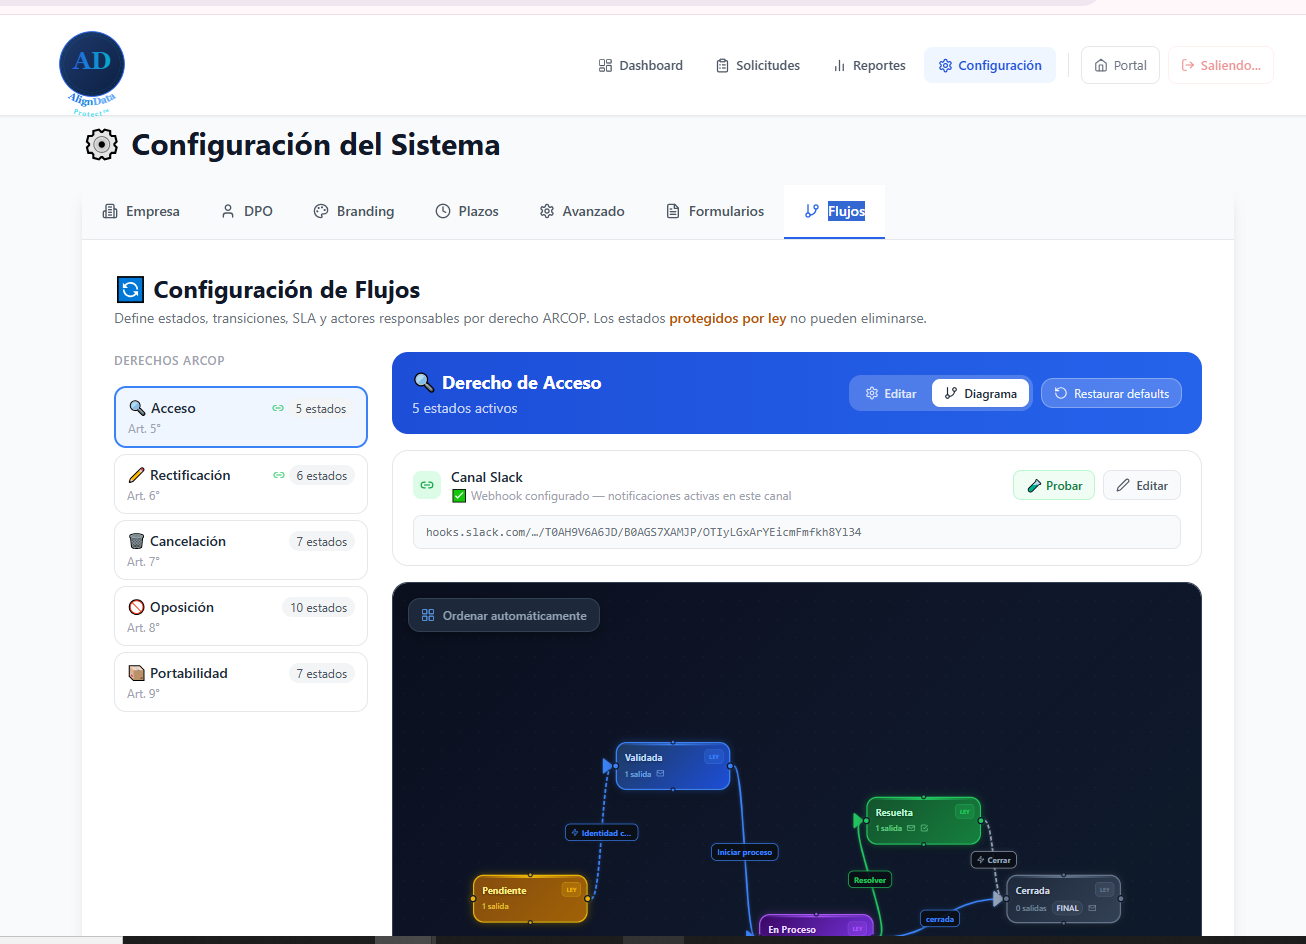Switch to the Avanzado tab
Image resolution: width=1306 pixels, height=944 pixels.
click(581, 211)
